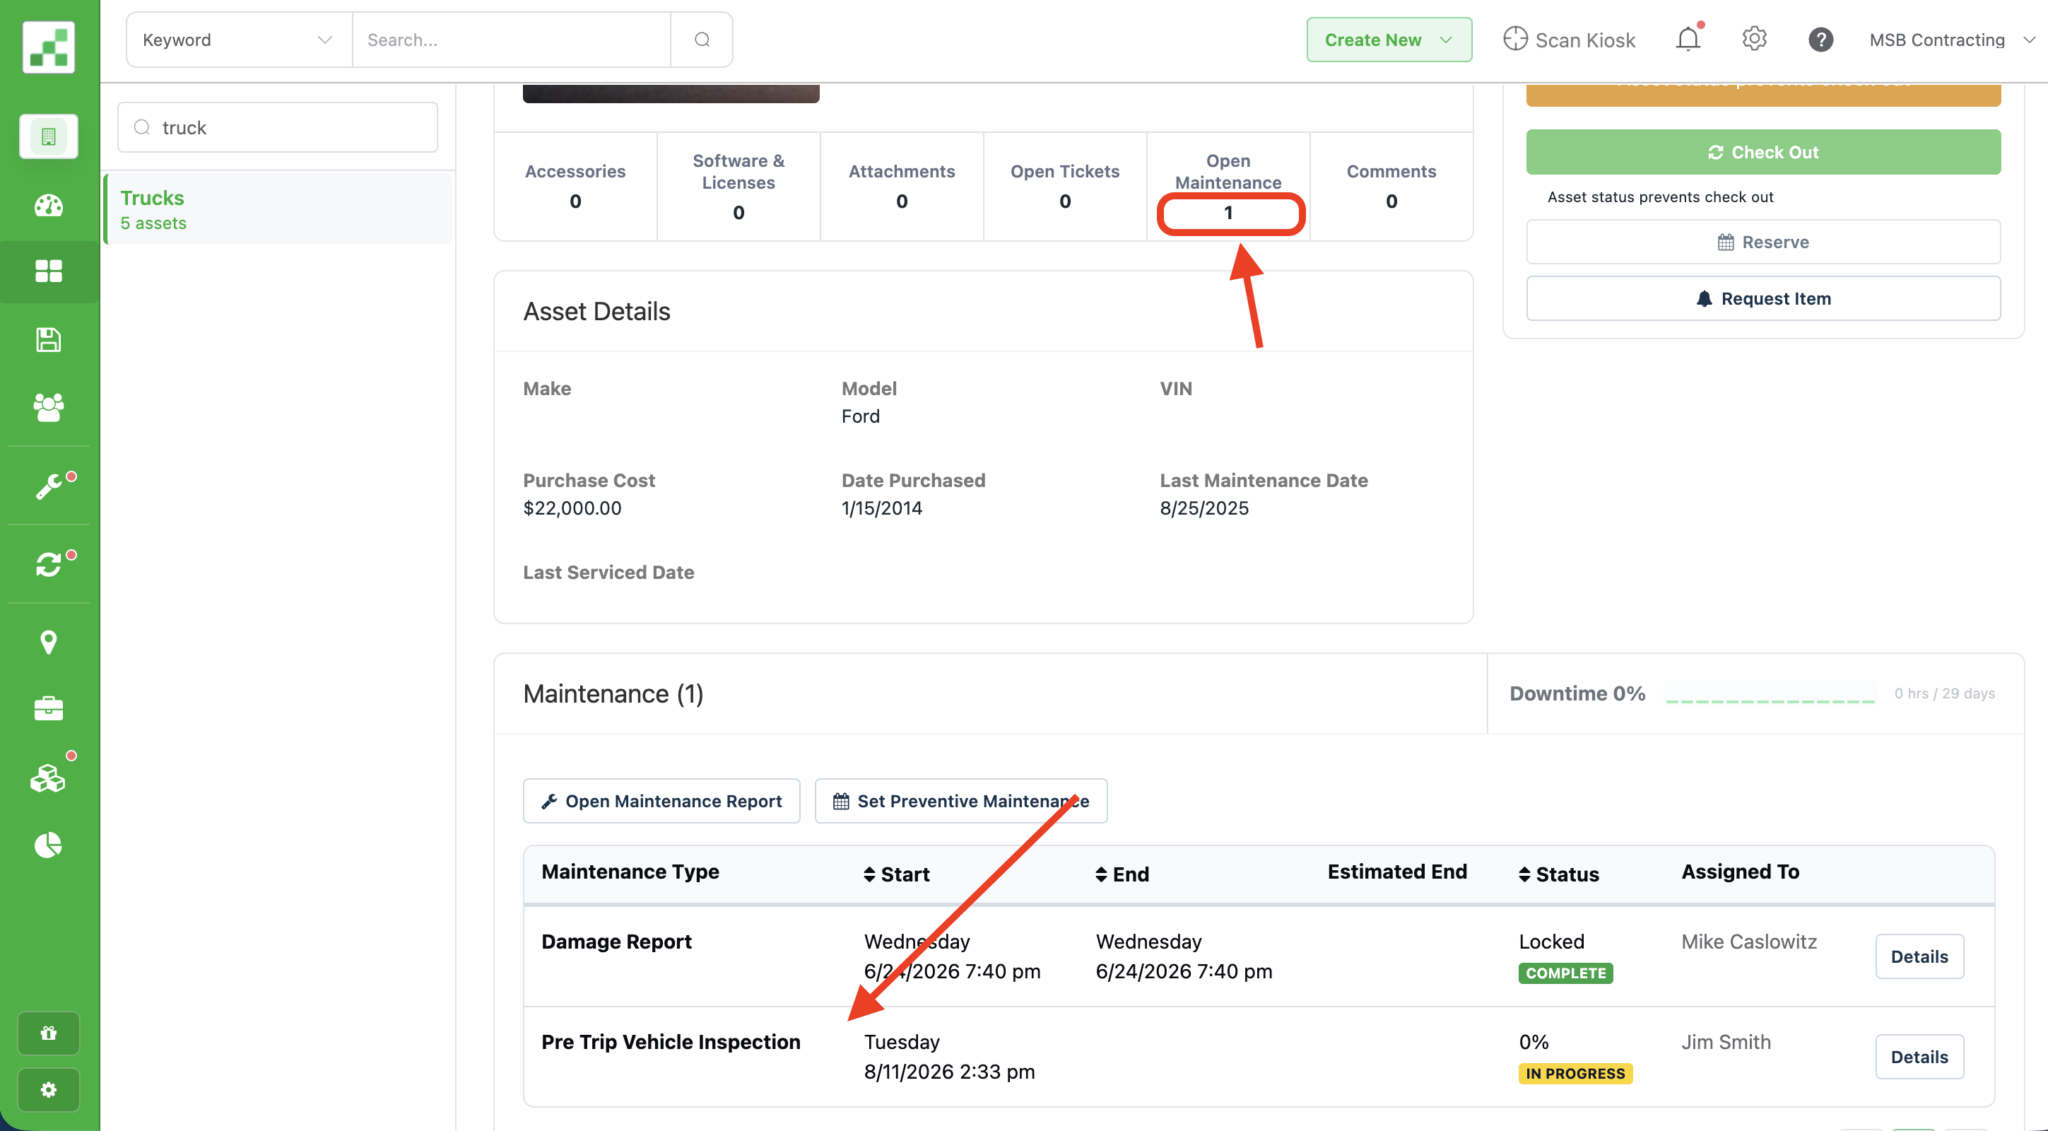2048x1131 pixels.
Task: Click the Assigned To column header
Action: click(x=1740, y=872)
